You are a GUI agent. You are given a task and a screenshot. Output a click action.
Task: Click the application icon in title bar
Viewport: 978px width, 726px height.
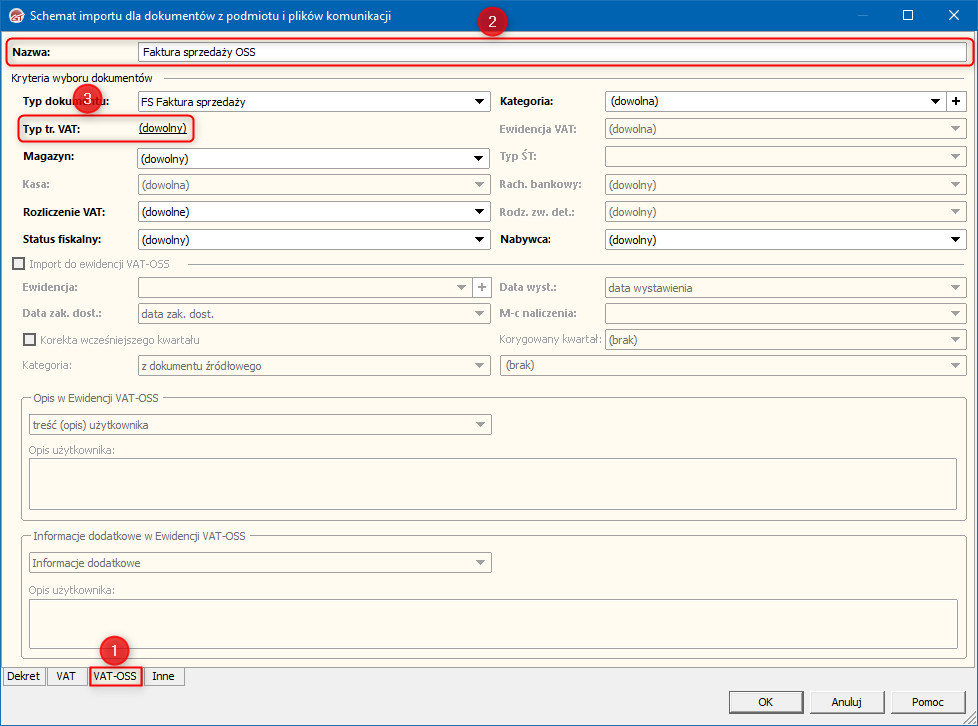click(x=16, y=16)
